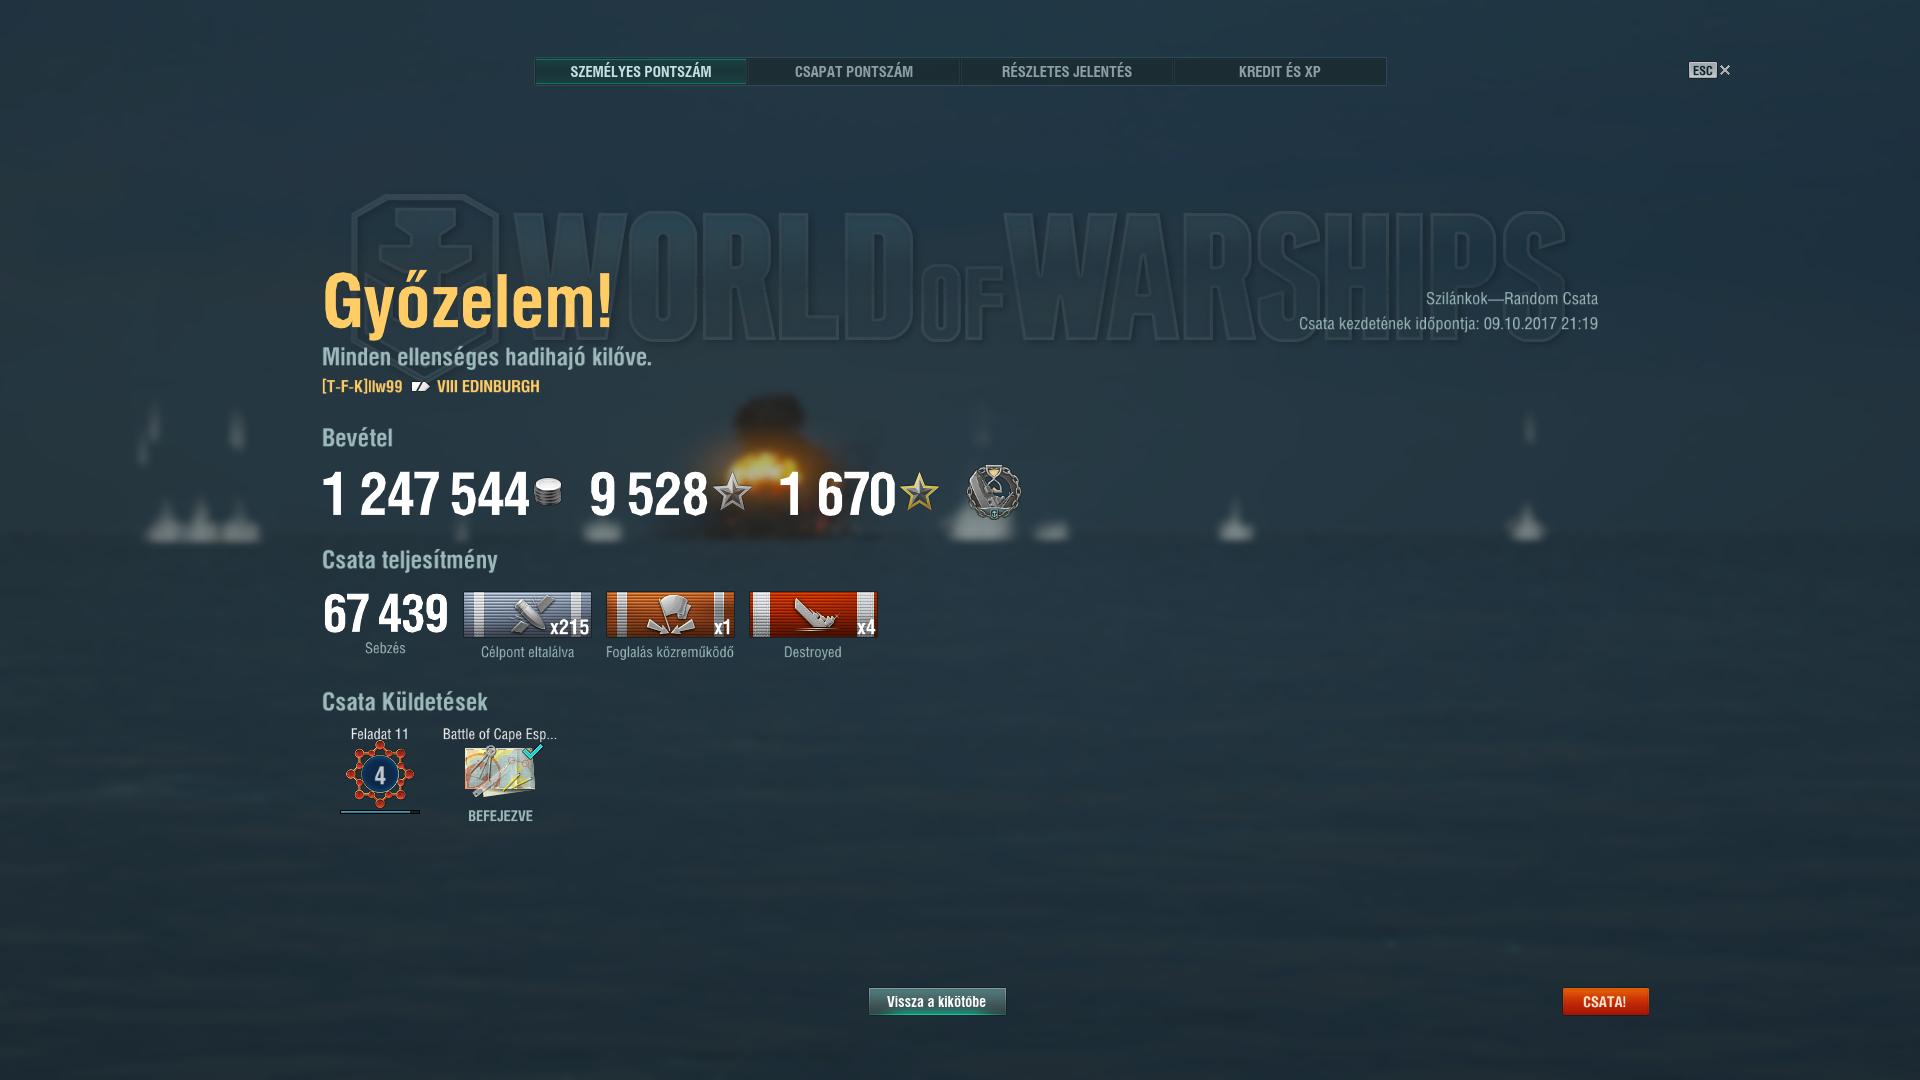Click the ESC key indicator
The height and width of the screenshot is (1080, 1920).
click(x=1702, y=70)
